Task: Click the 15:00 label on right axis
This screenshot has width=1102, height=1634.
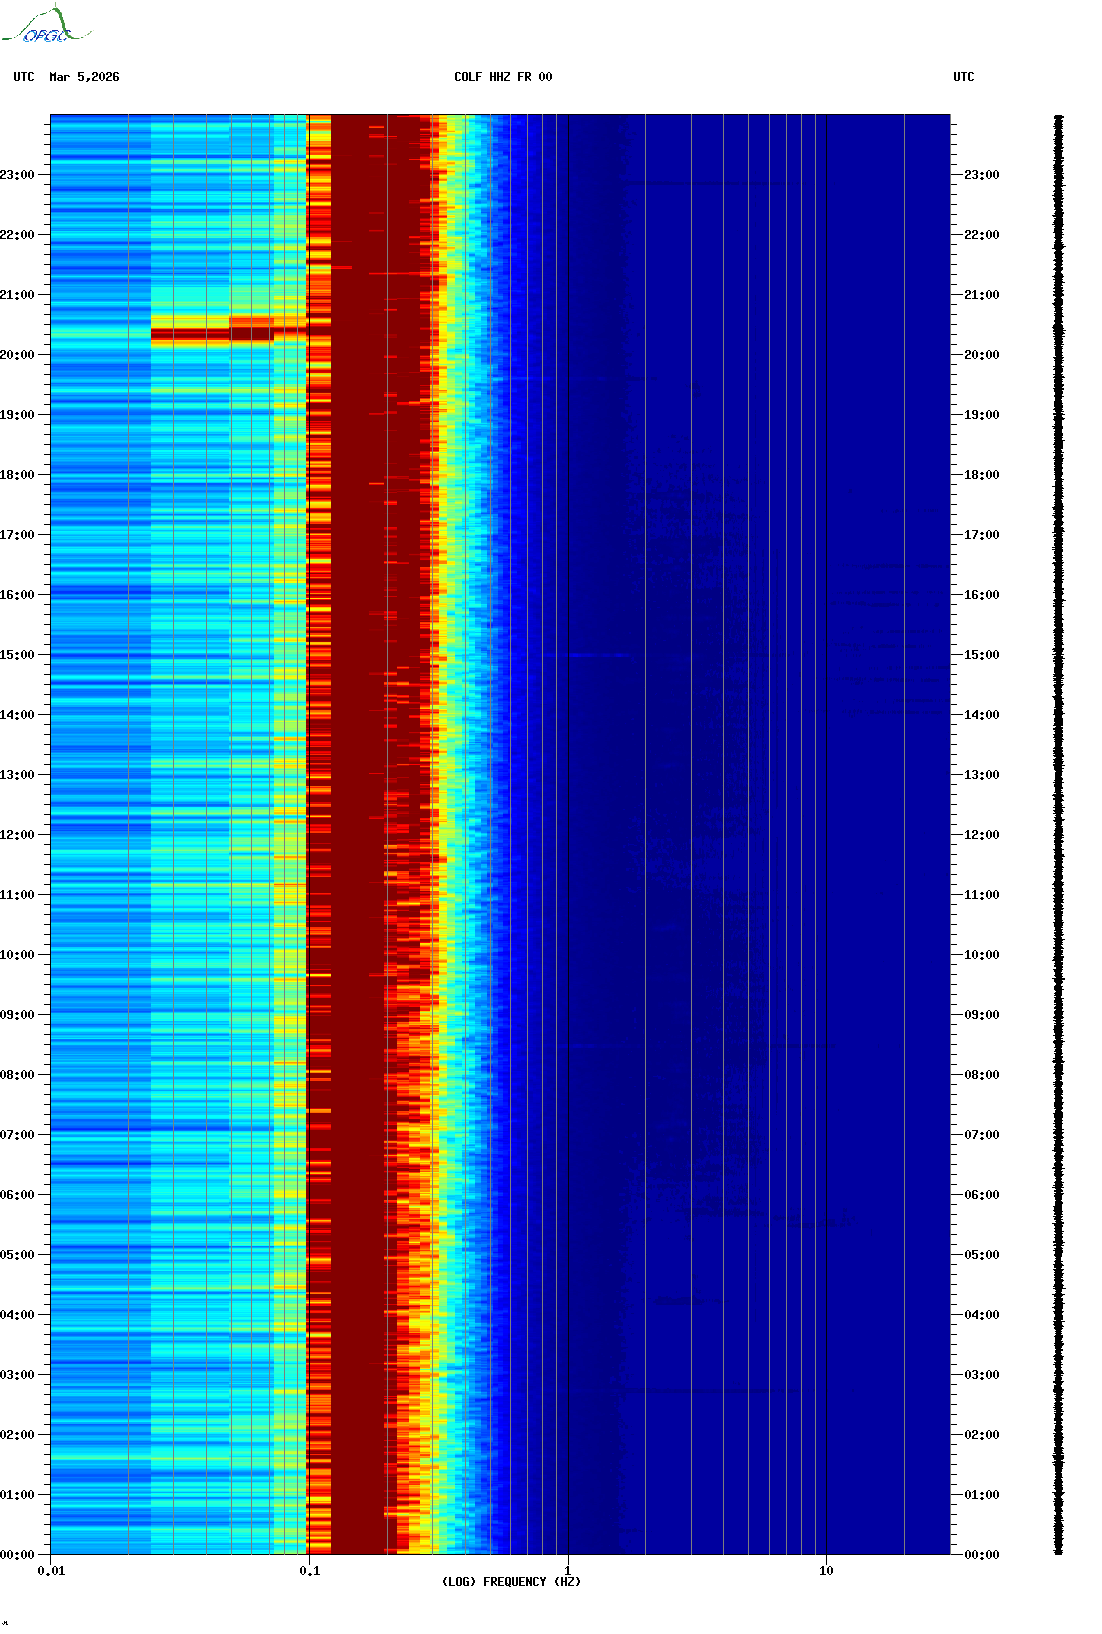Action: point(982,655)
